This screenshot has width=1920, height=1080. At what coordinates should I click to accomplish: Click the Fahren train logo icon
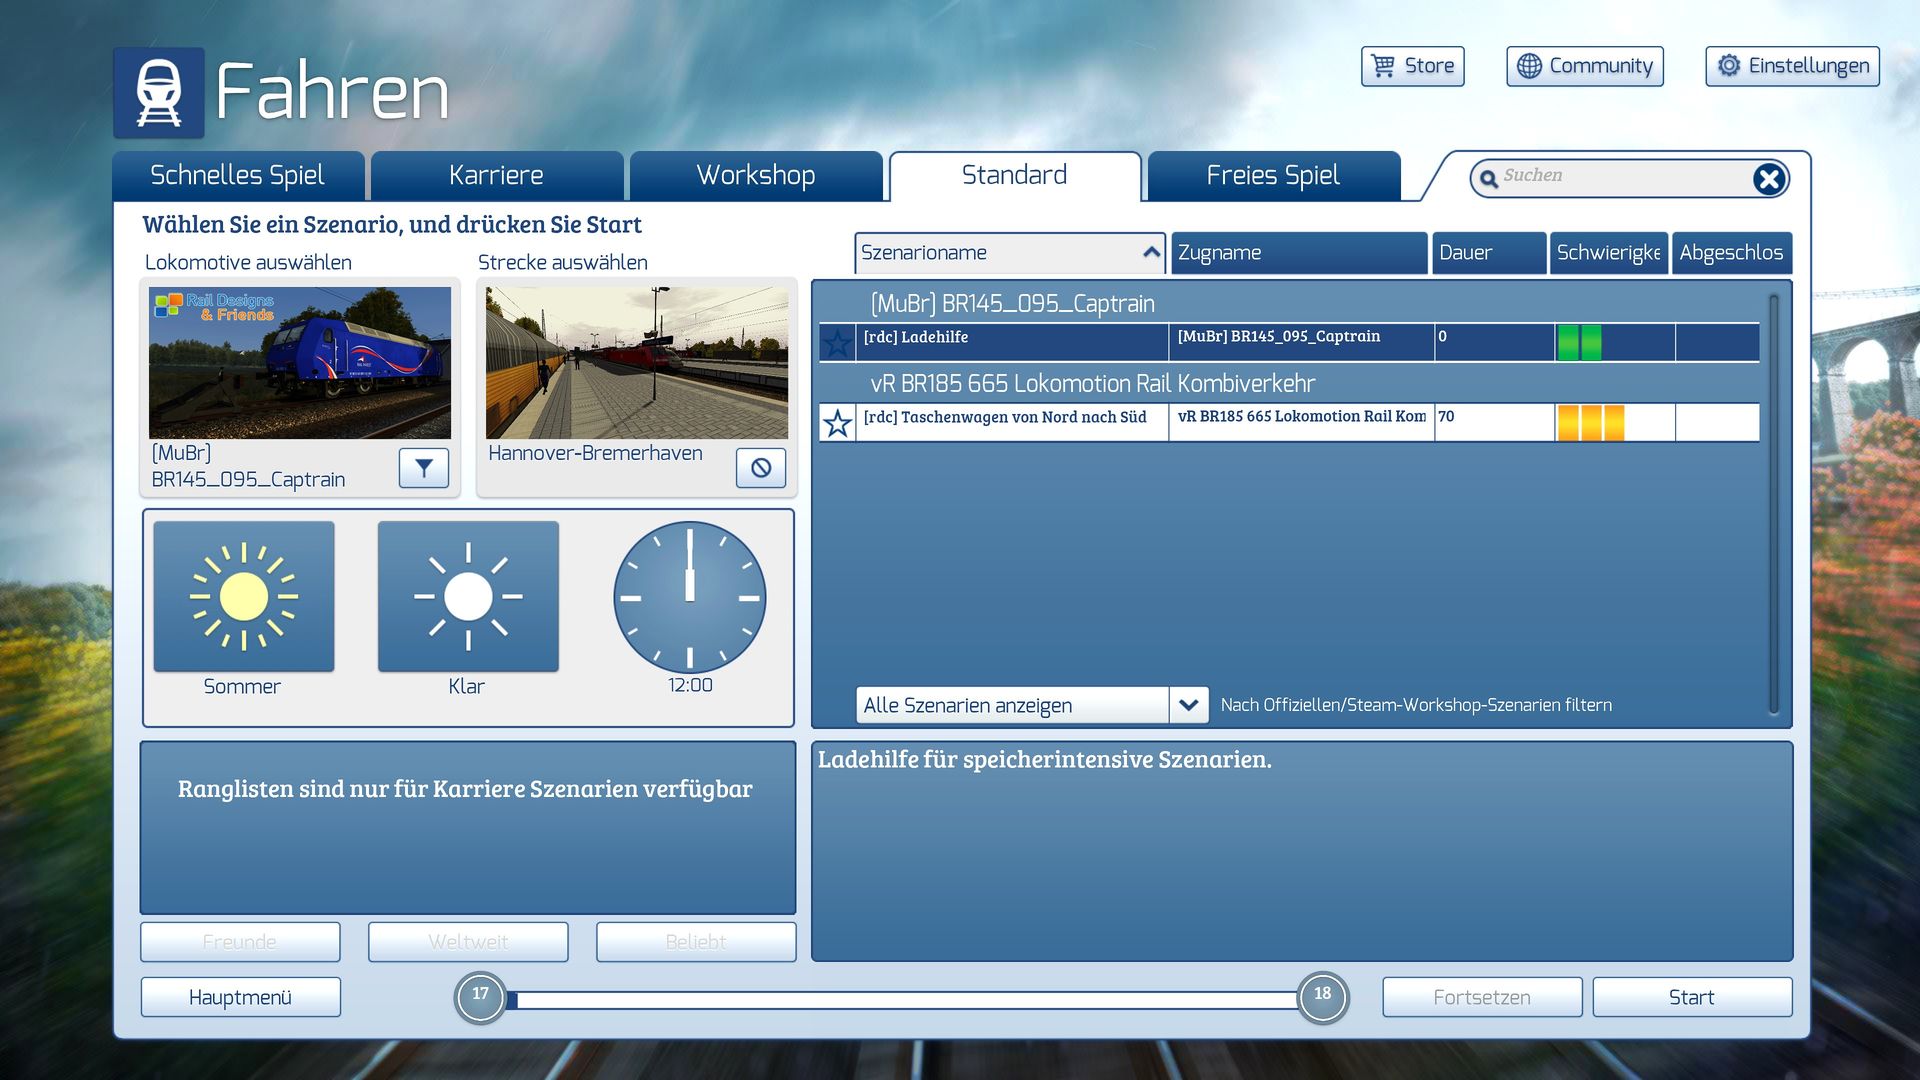pyautogui.click(x=159, y=93)
